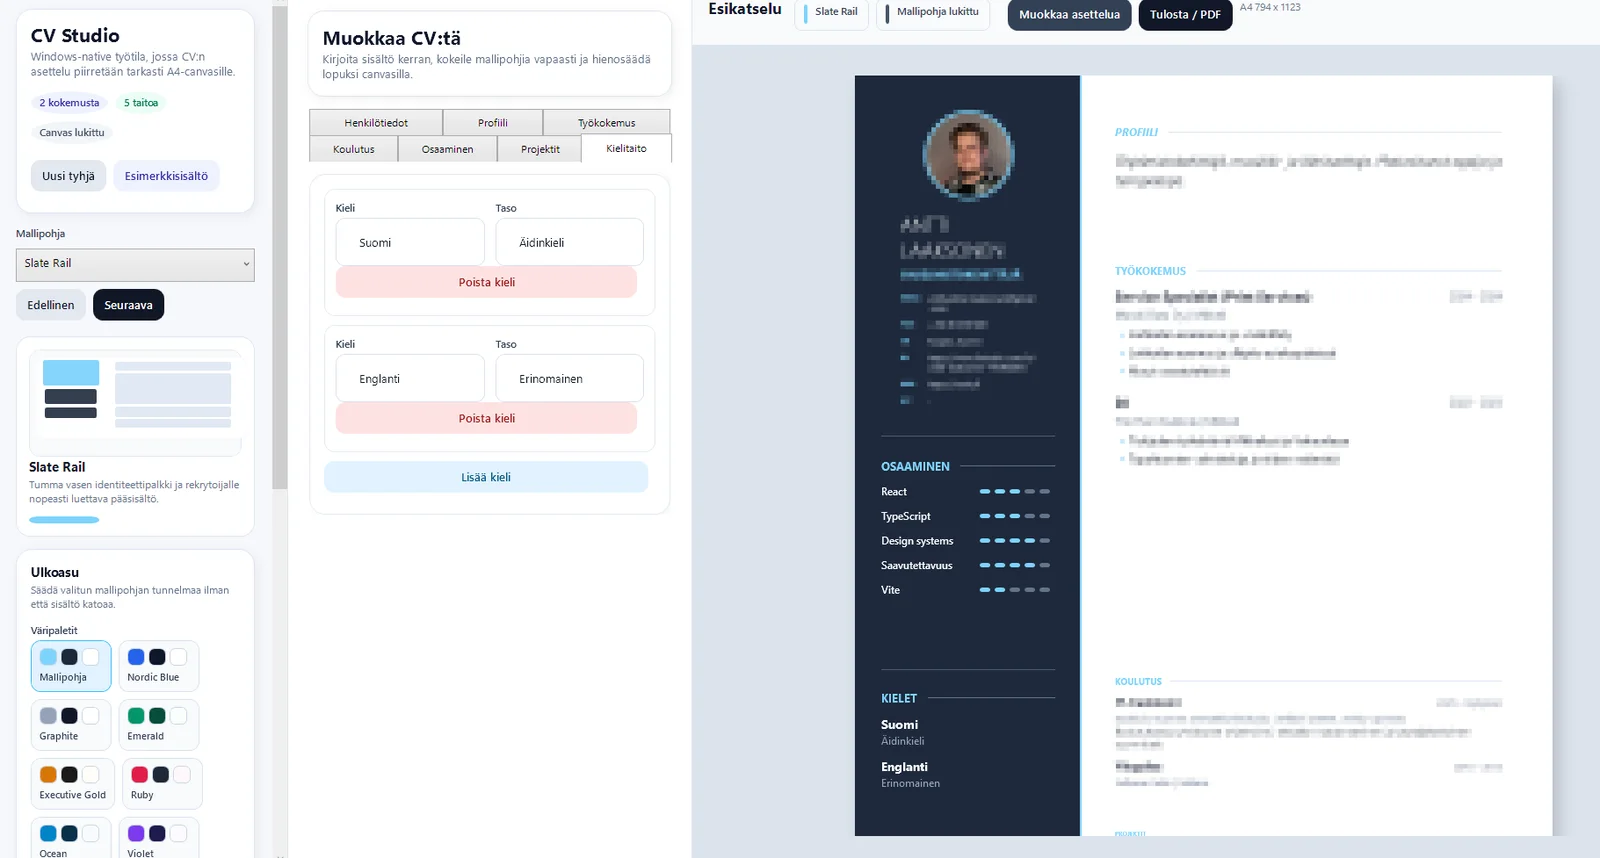Click the Slate Rail template thumbnail
This screenshot has height=858, width=1600.
(x=136, y=402)
